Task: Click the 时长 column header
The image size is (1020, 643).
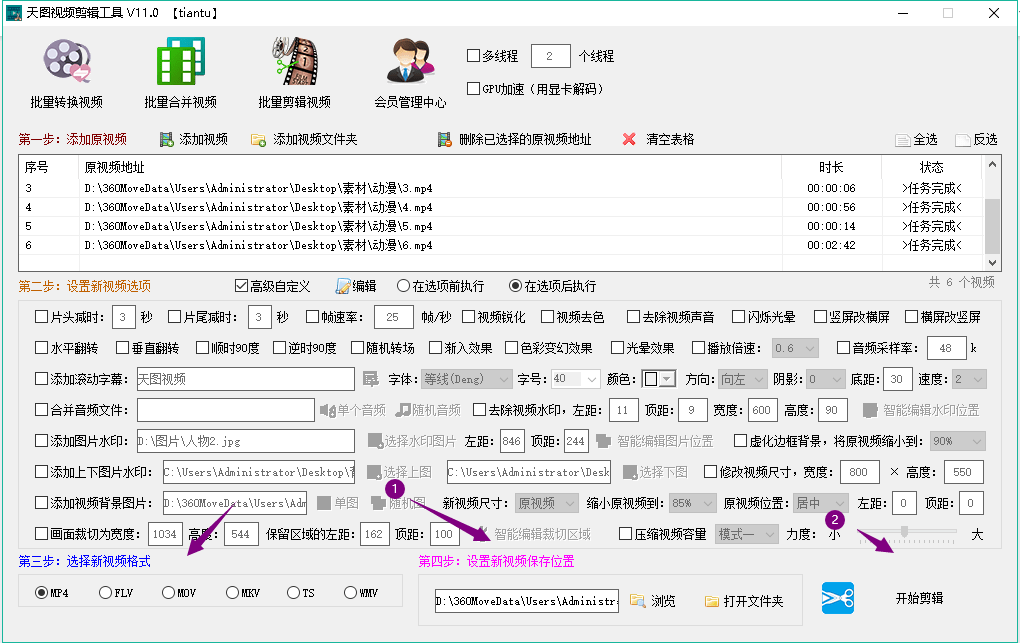Action: pyautogui.click(x=831, y=167)
